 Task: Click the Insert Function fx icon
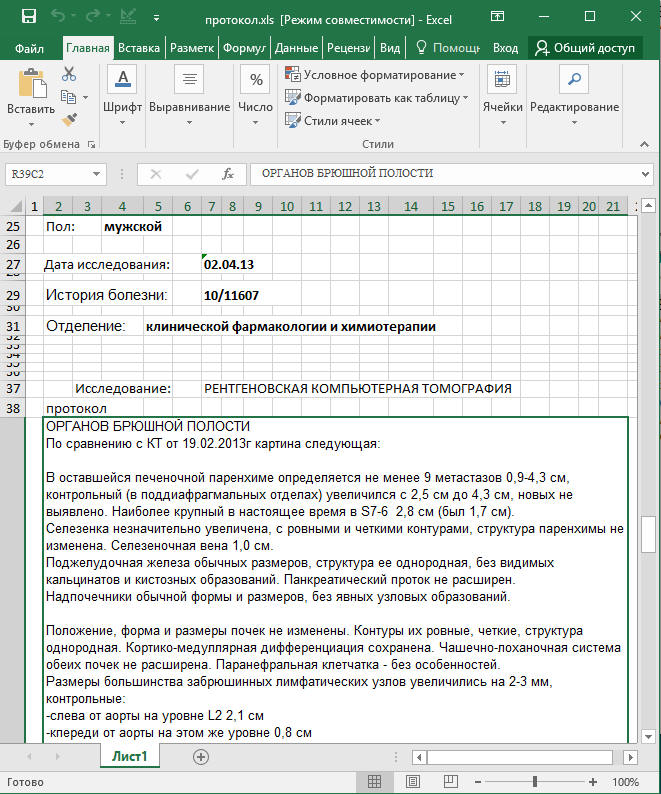228,173
